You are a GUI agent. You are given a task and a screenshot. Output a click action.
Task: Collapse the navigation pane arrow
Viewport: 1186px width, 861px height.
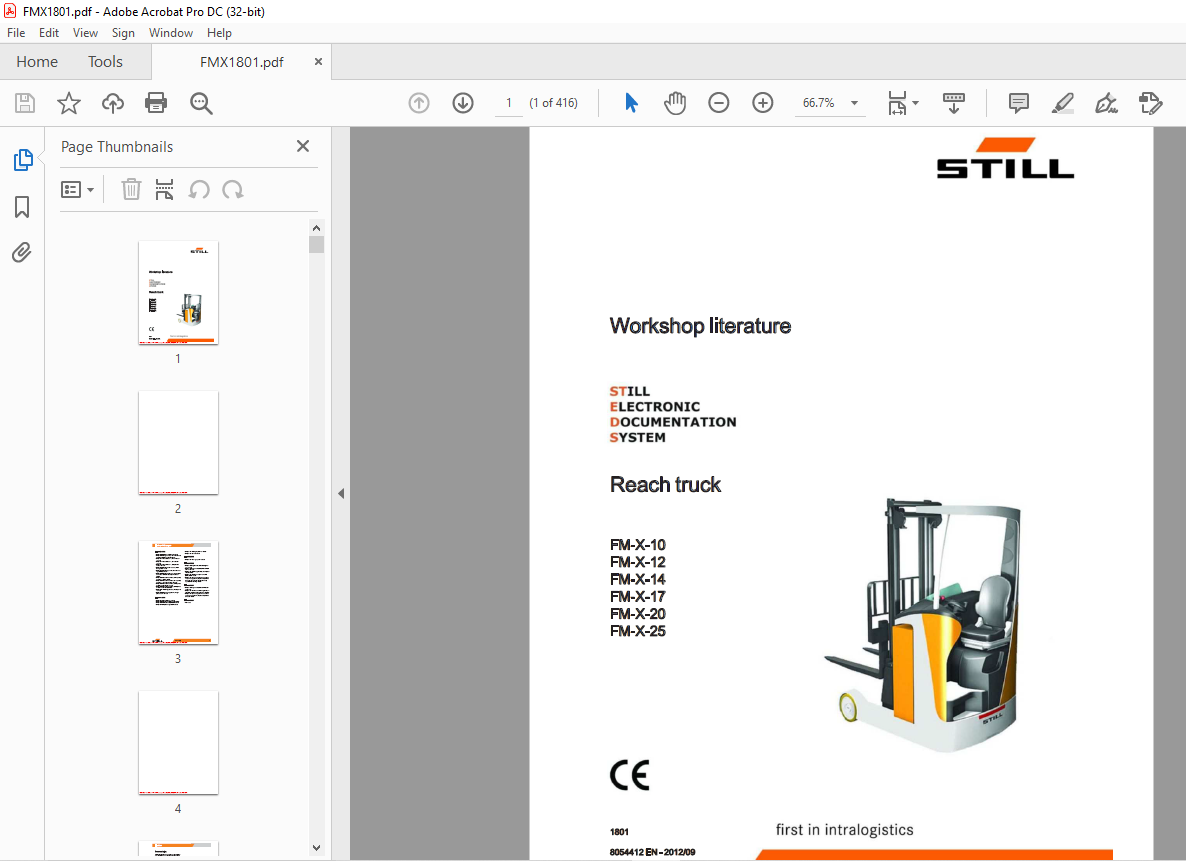click(341, 493)
